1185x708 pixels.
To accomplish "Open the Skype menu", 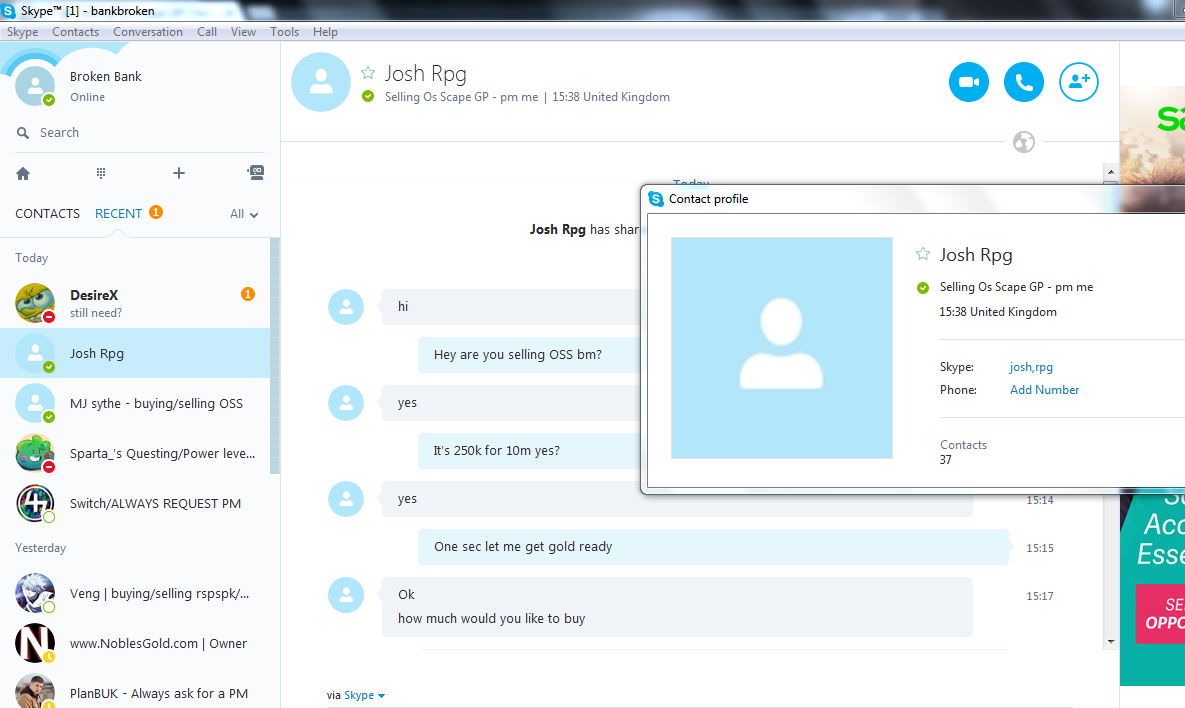I will click(23, 32).
